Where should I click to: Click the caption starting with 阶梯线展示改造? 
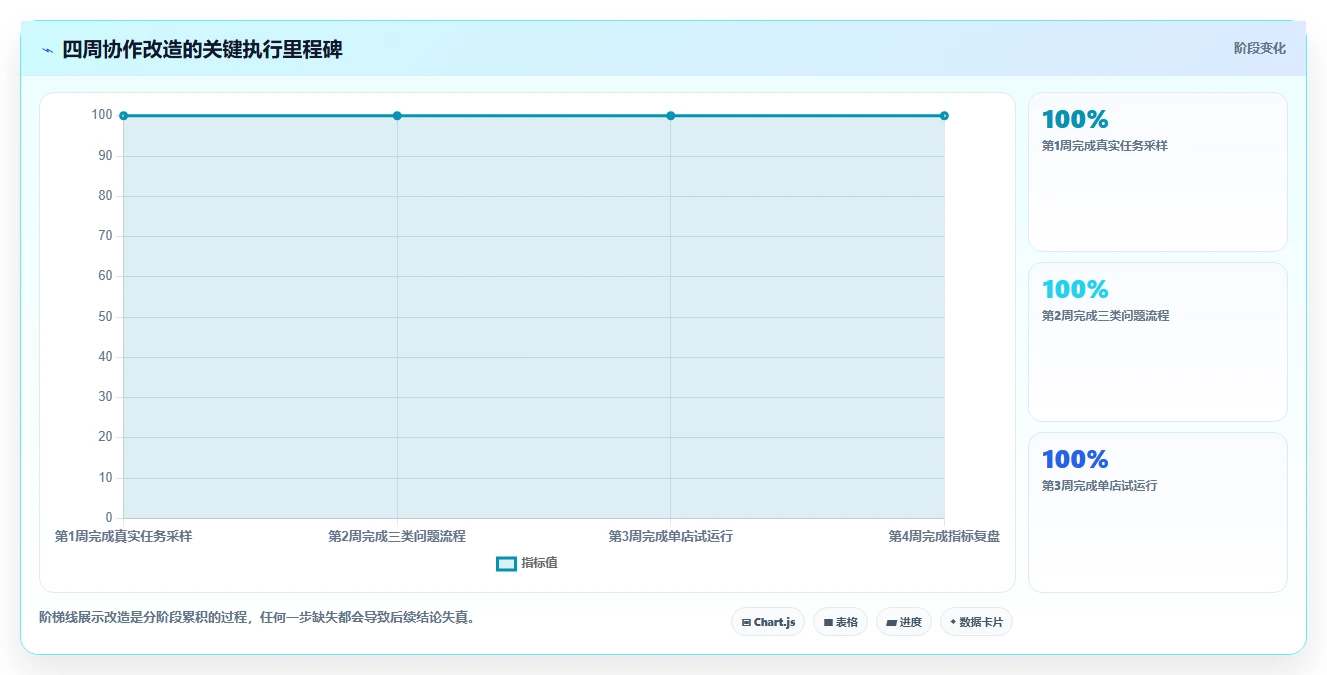click(256, 617)
